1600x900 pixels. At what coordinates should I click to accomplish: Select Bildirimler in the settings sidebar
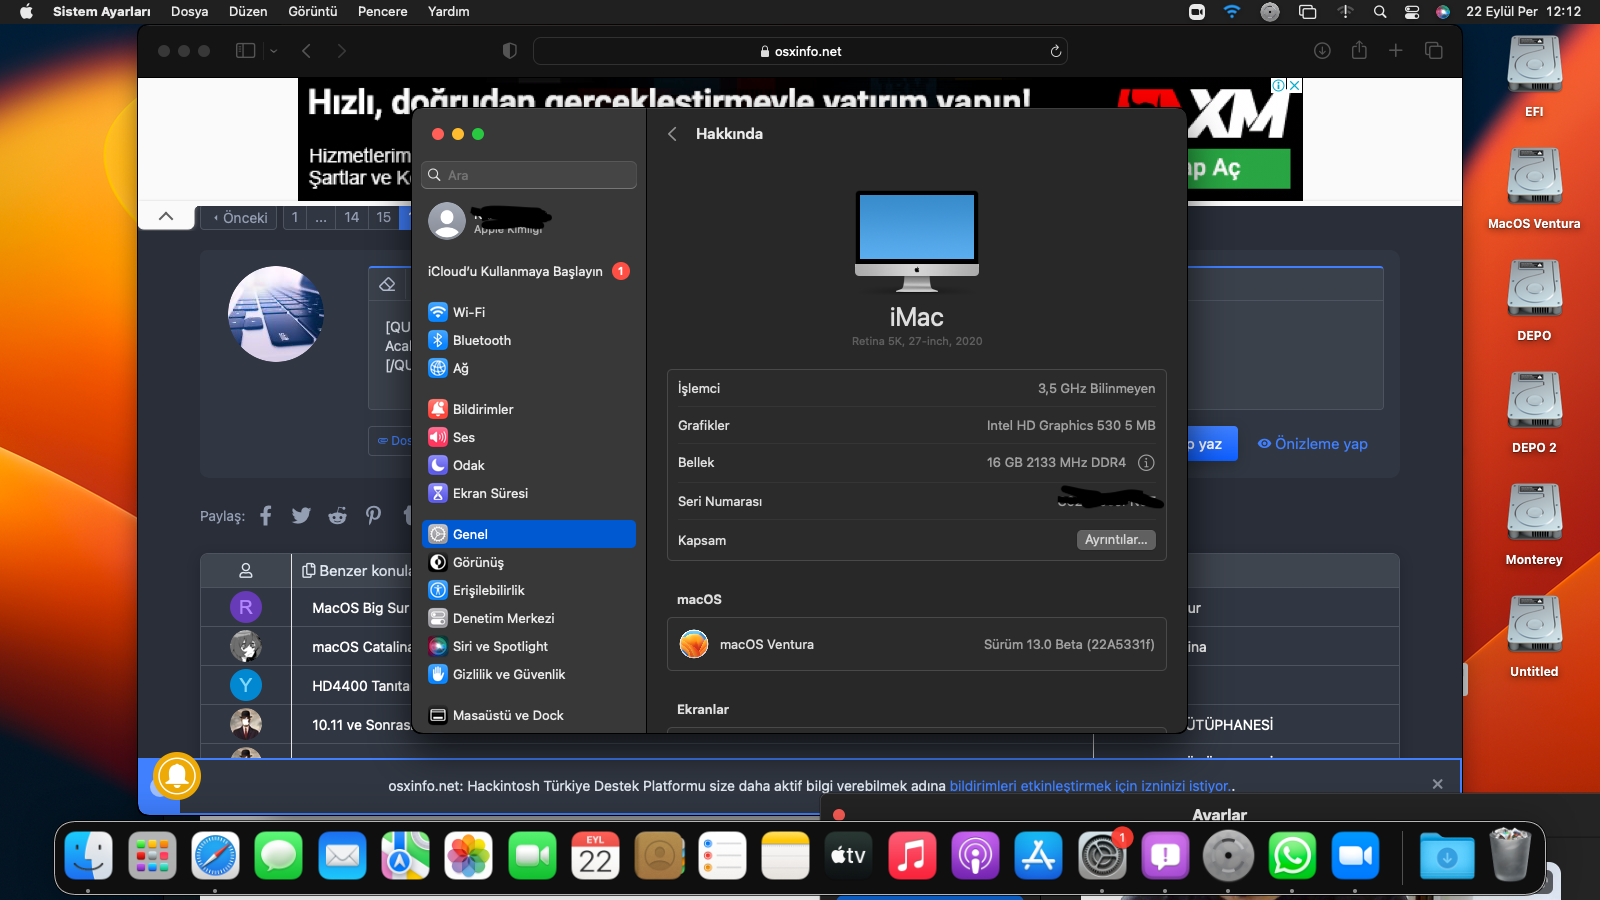pos(482,409)
